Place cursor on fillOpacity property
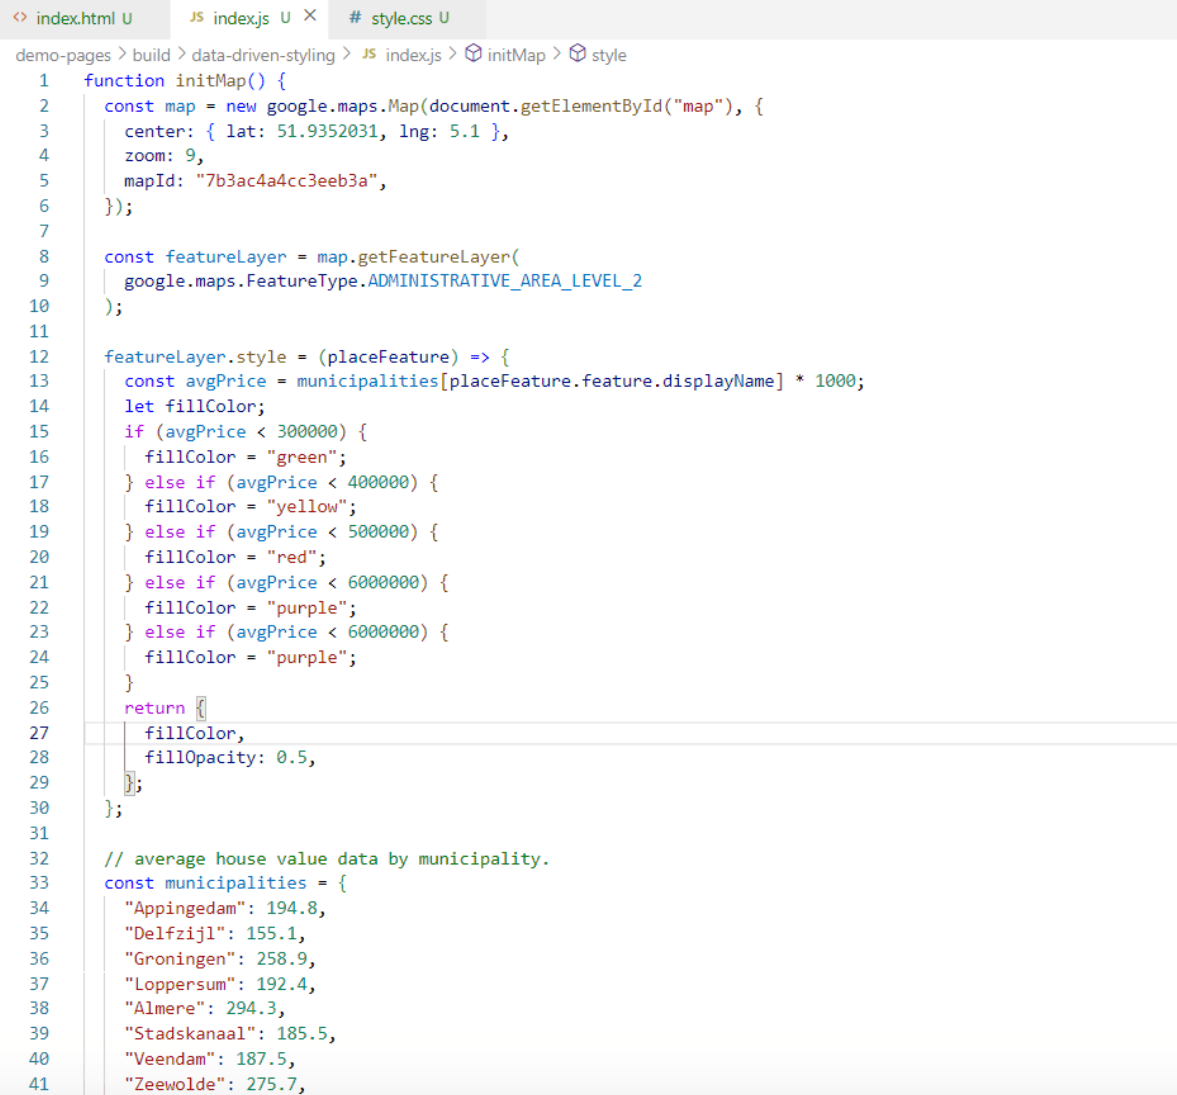1177x1095 pixels. [200, 757]
